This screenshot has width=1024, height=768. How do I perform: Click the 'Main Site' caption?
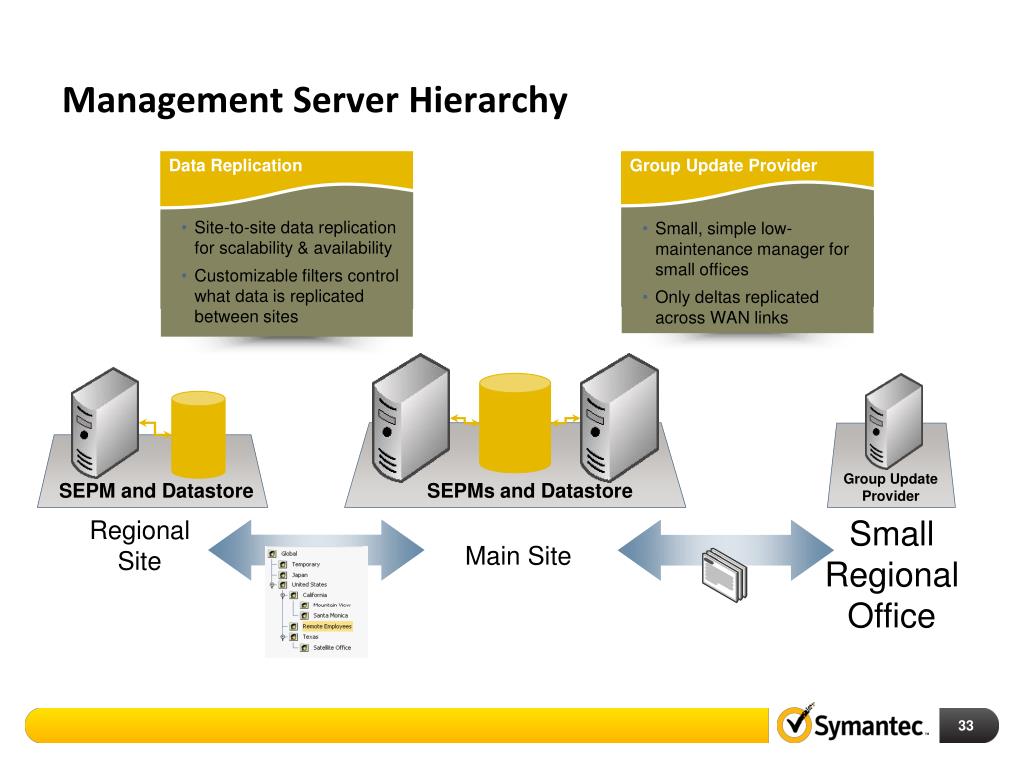(518, 556)
